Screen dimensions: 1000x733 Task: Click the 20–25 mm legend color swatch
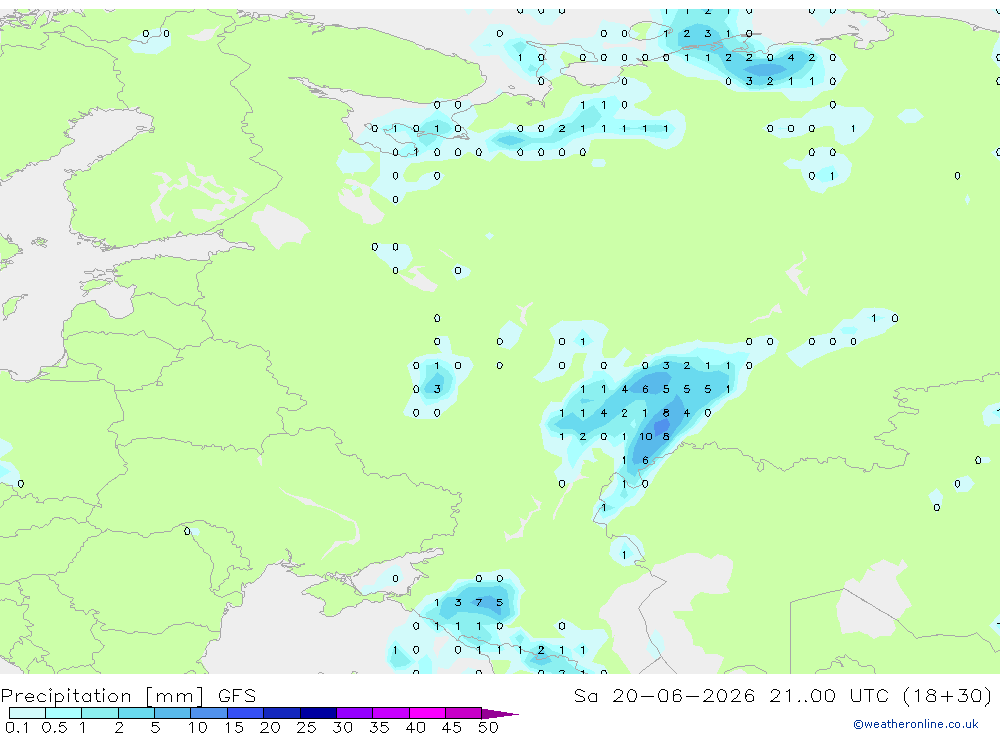(282, 713)
